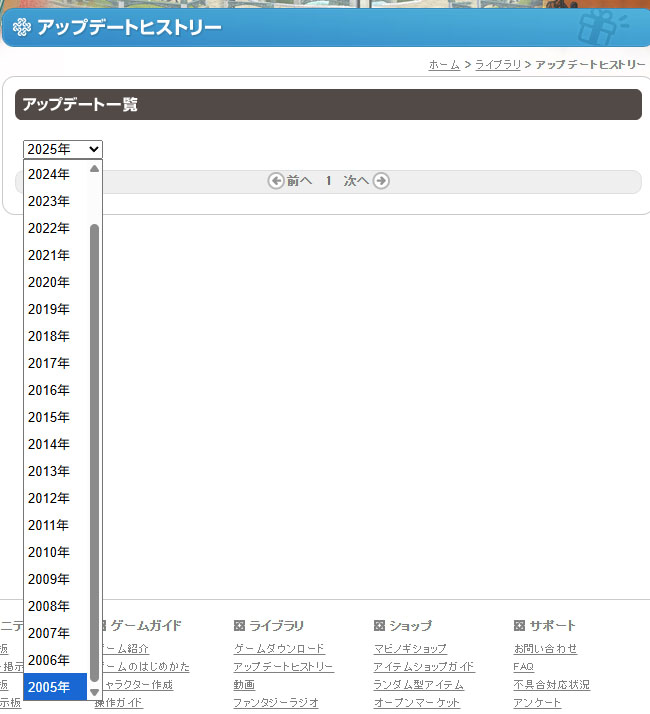Choose 2010年 from the list

tap(55, 552)
